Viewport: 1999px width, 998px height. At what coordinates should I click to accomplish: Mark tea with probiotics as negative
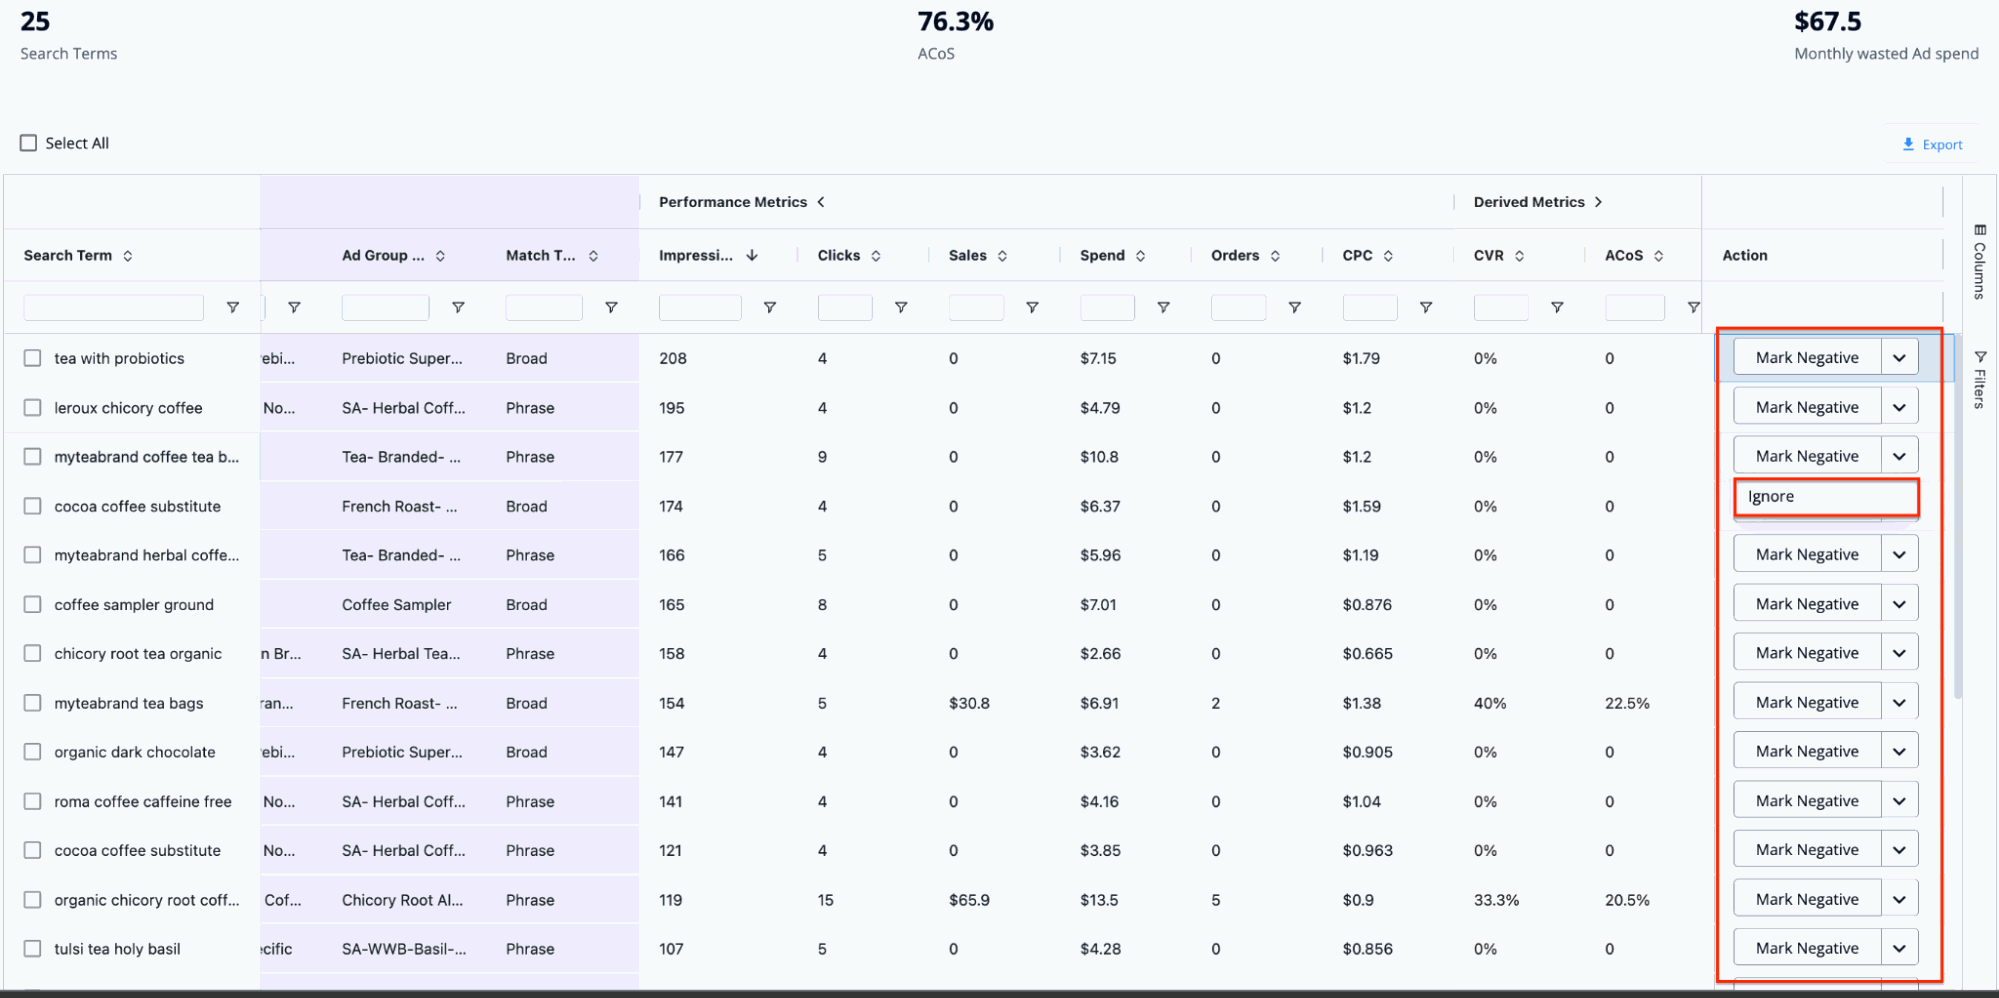point(1807,357)
